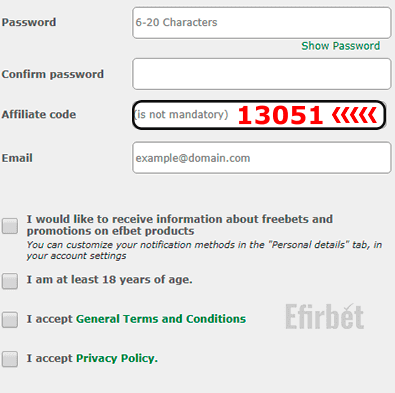Image resolution: width=395 pixels, height=393 pixels.
Task: Click the Confirm password label
Action: click(x=53, y=74)
